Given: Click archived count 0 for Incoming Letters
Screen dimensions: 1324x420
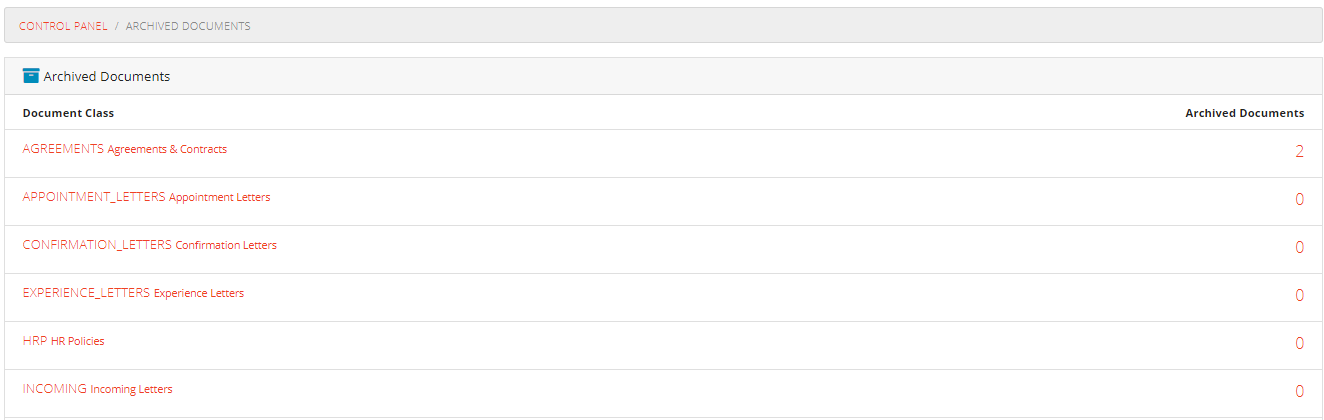Looking at the screenshot, I should (x=1299, y=392).
